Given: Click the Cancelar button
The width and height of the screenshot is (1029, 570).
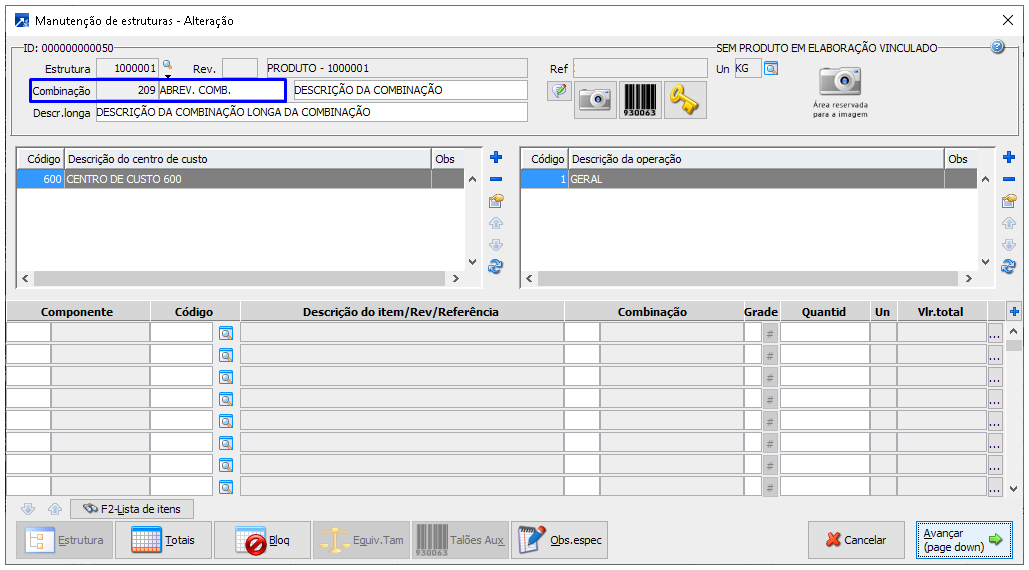Looking at the screenshot, I should (x=856, y=540).
